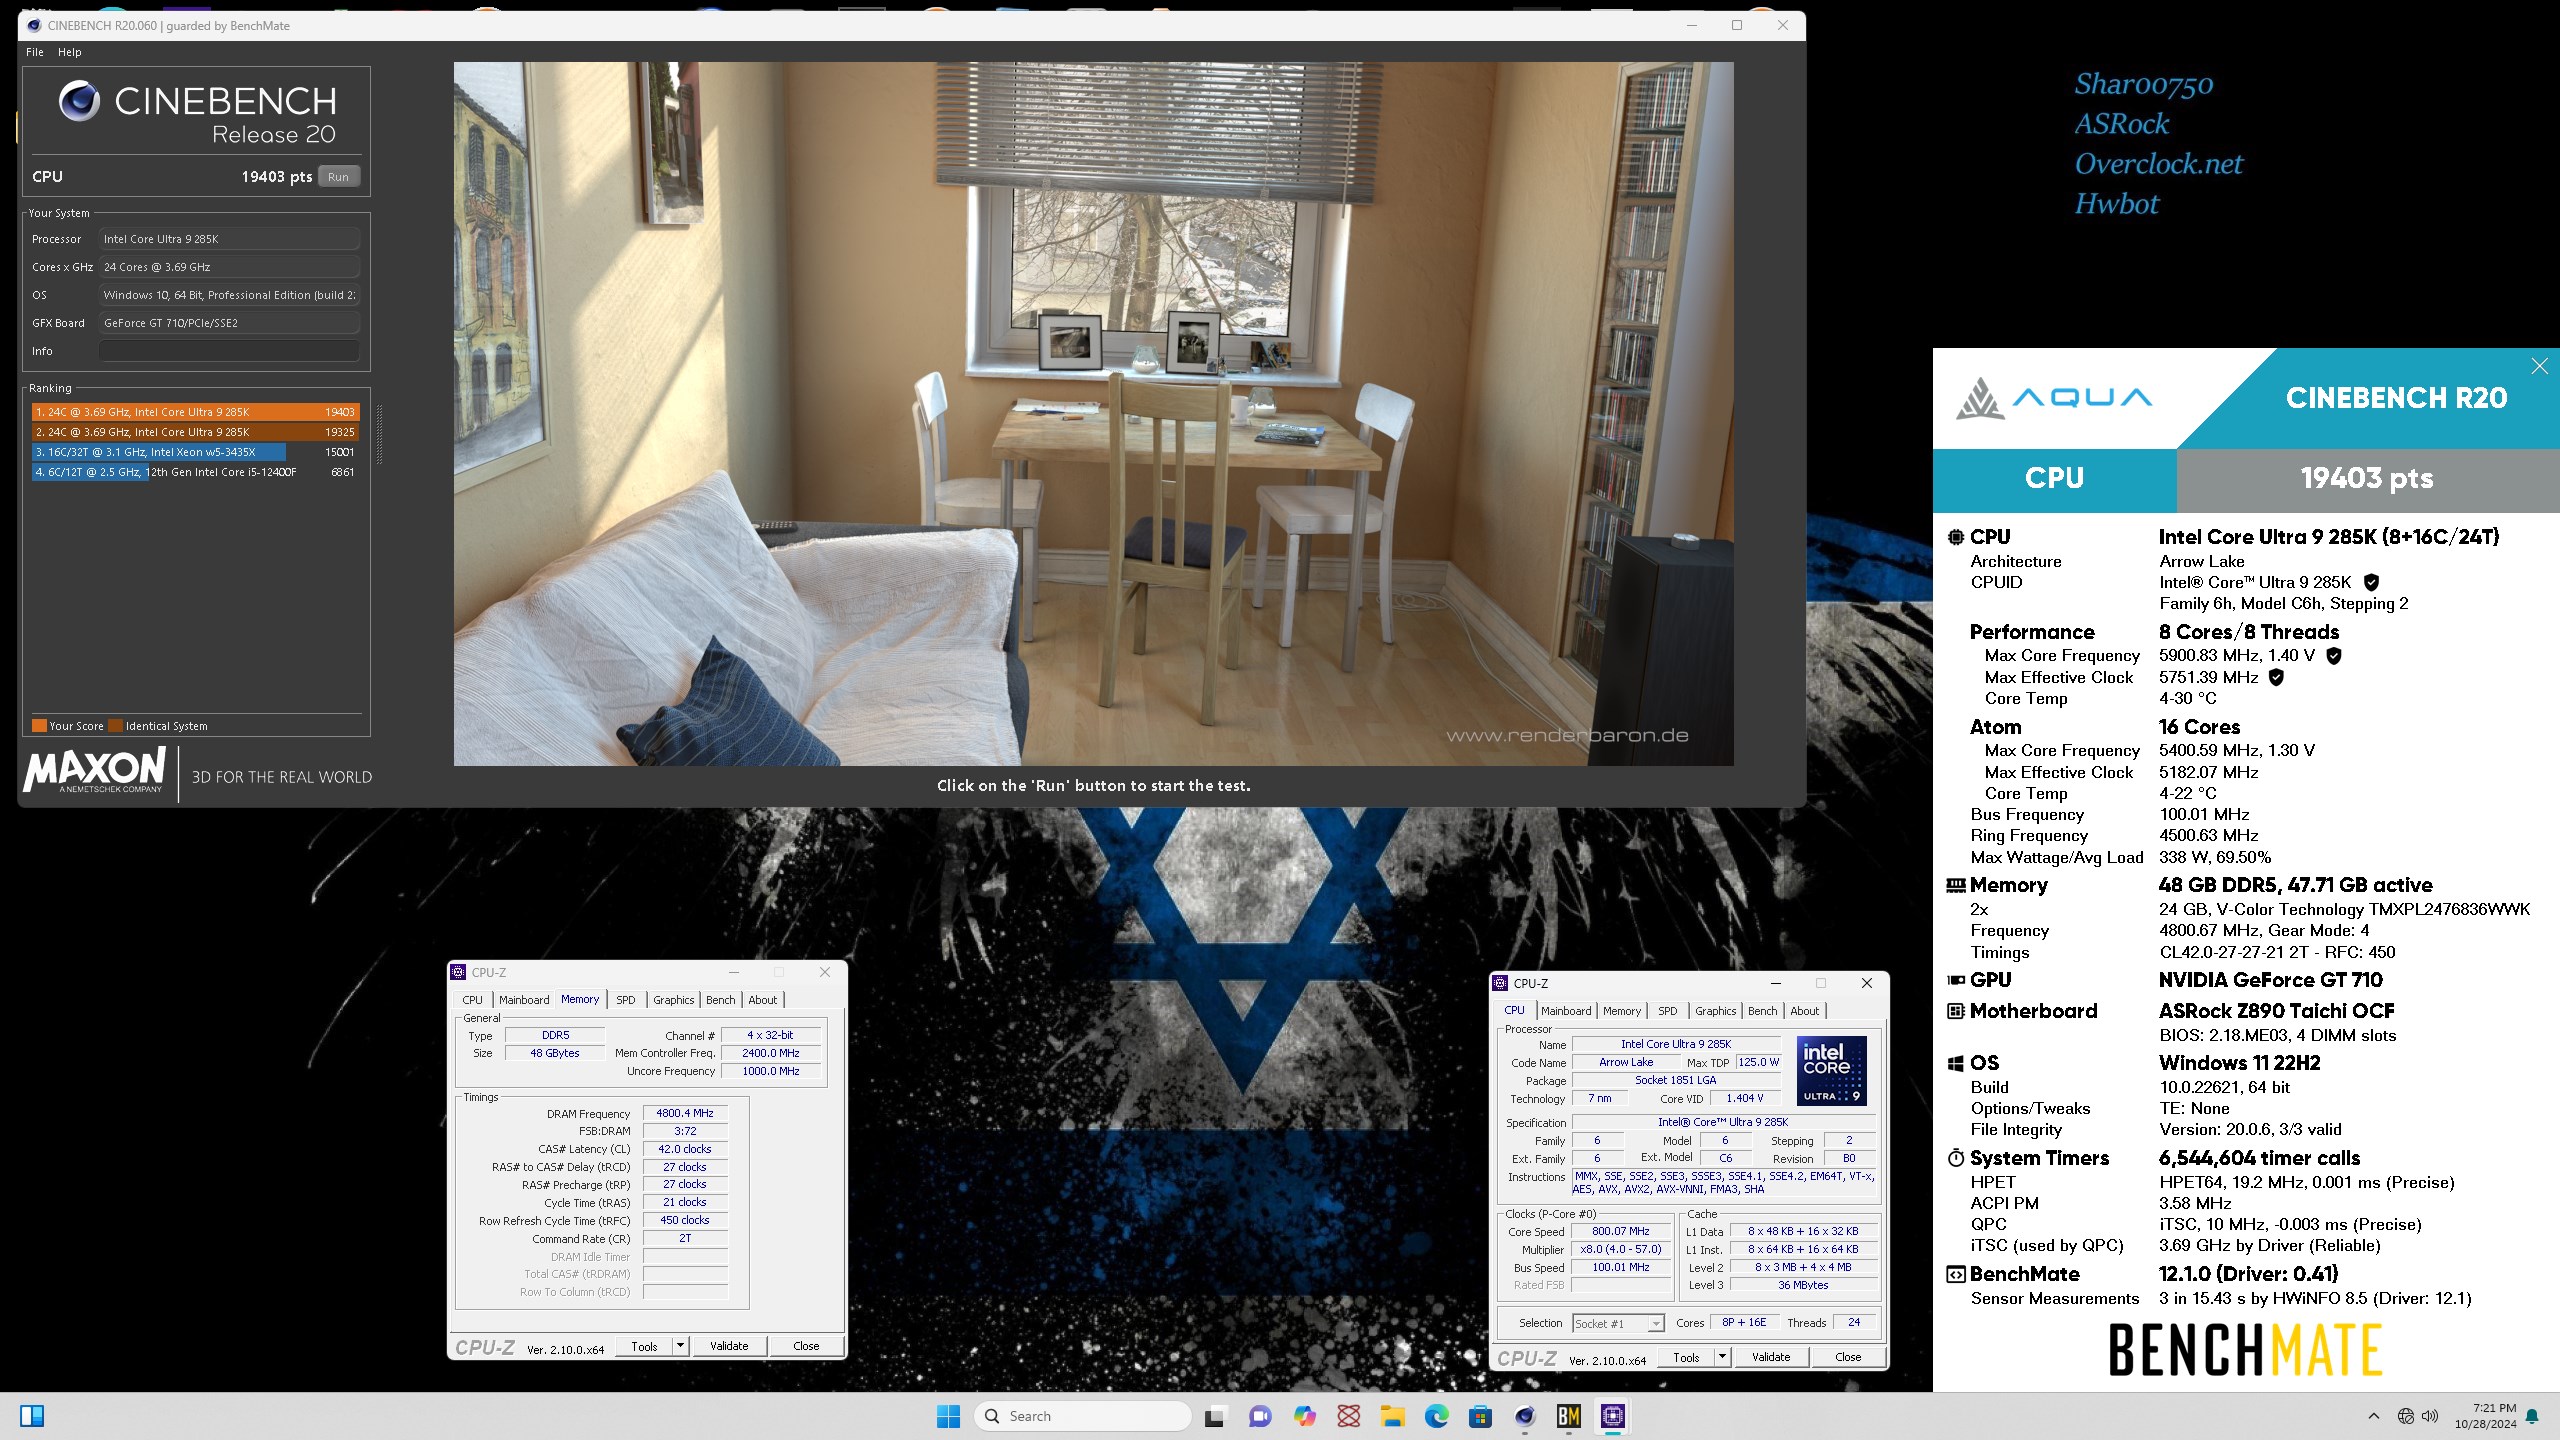
Task: Click the GPU icon in BenchMate panel
Action: tap(1956, 980)
